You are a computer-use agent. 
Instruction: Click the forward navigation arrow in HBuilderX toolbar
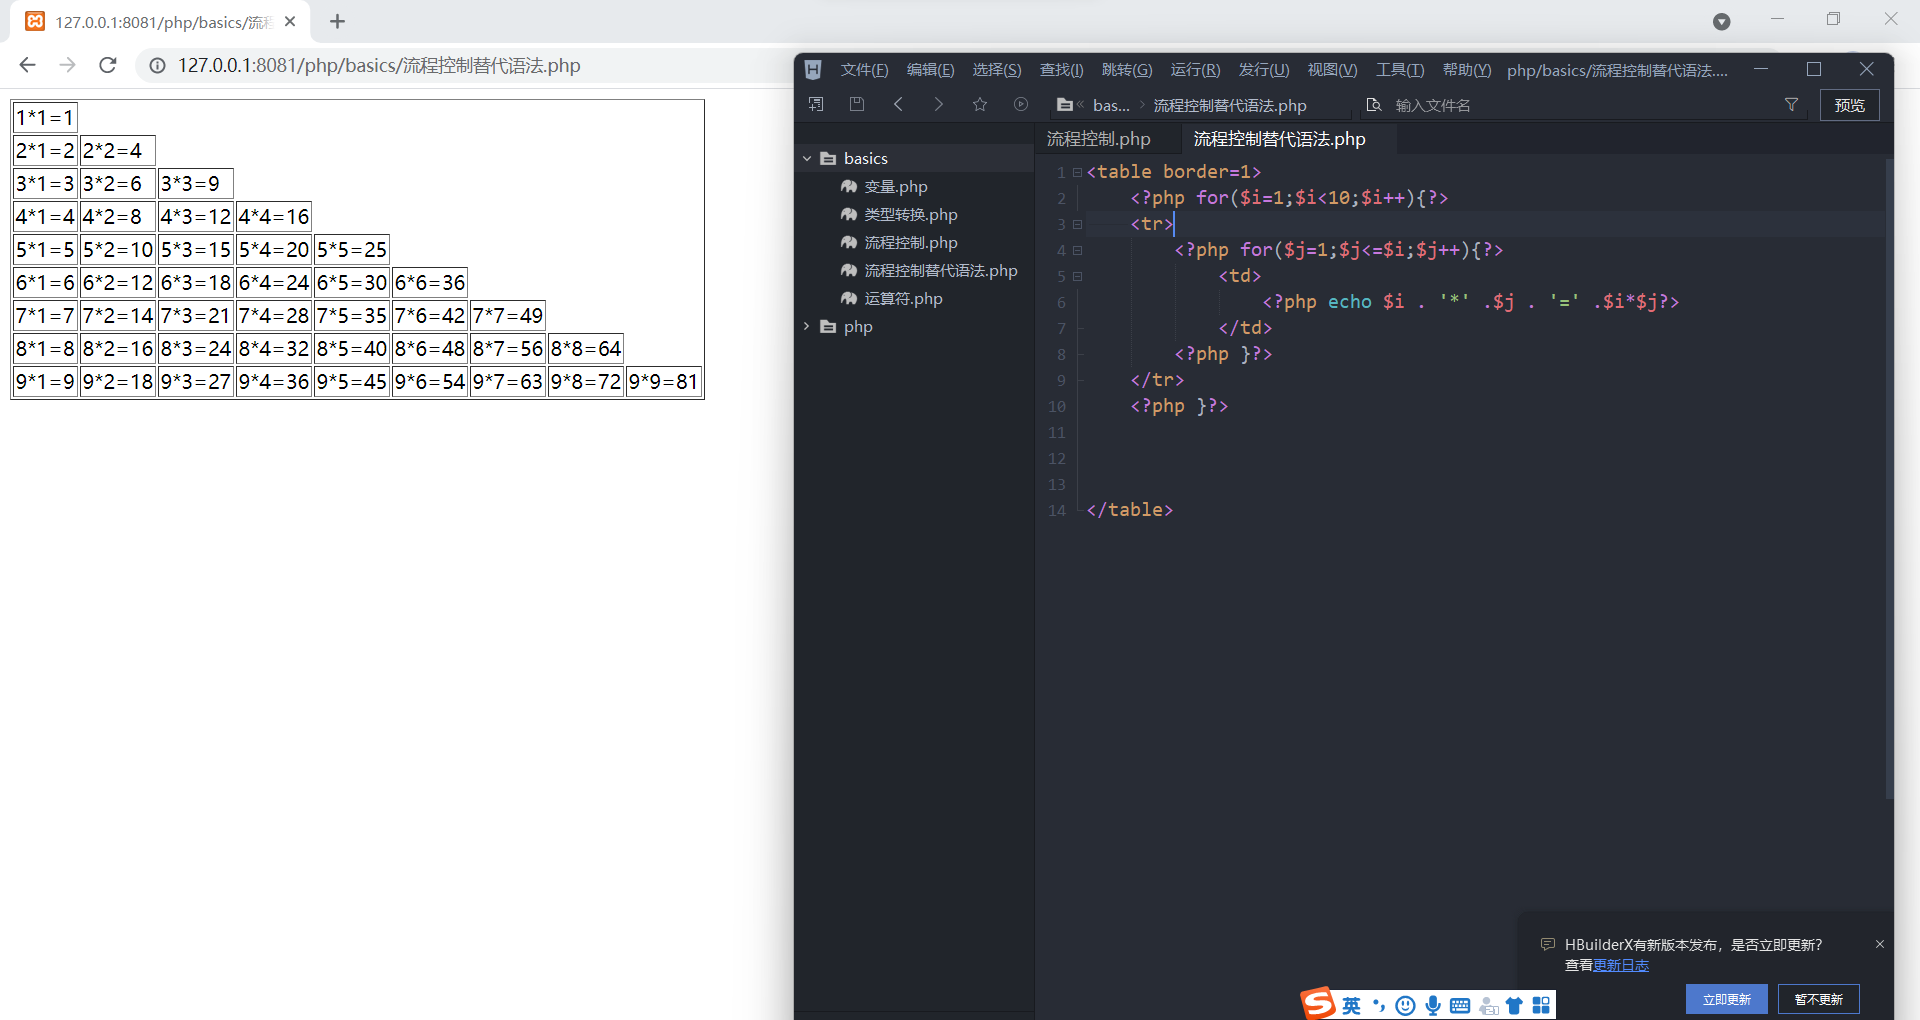[938, 104]
